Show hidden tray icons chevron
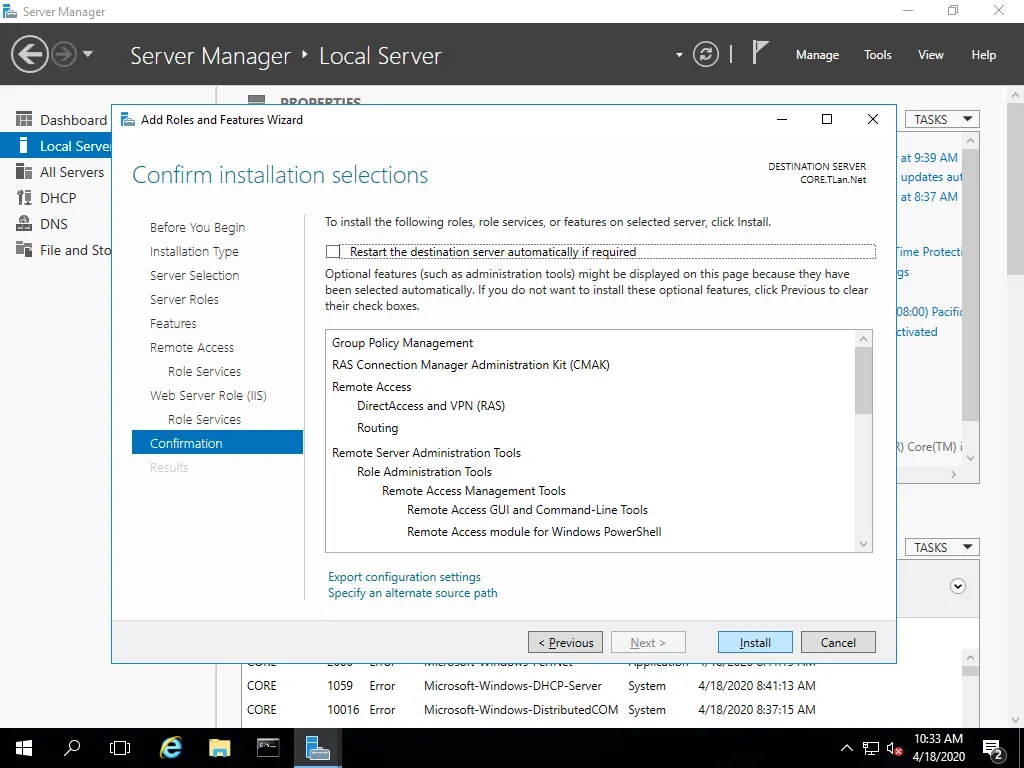The image size is (1024, 768). [x=846, y=748]
